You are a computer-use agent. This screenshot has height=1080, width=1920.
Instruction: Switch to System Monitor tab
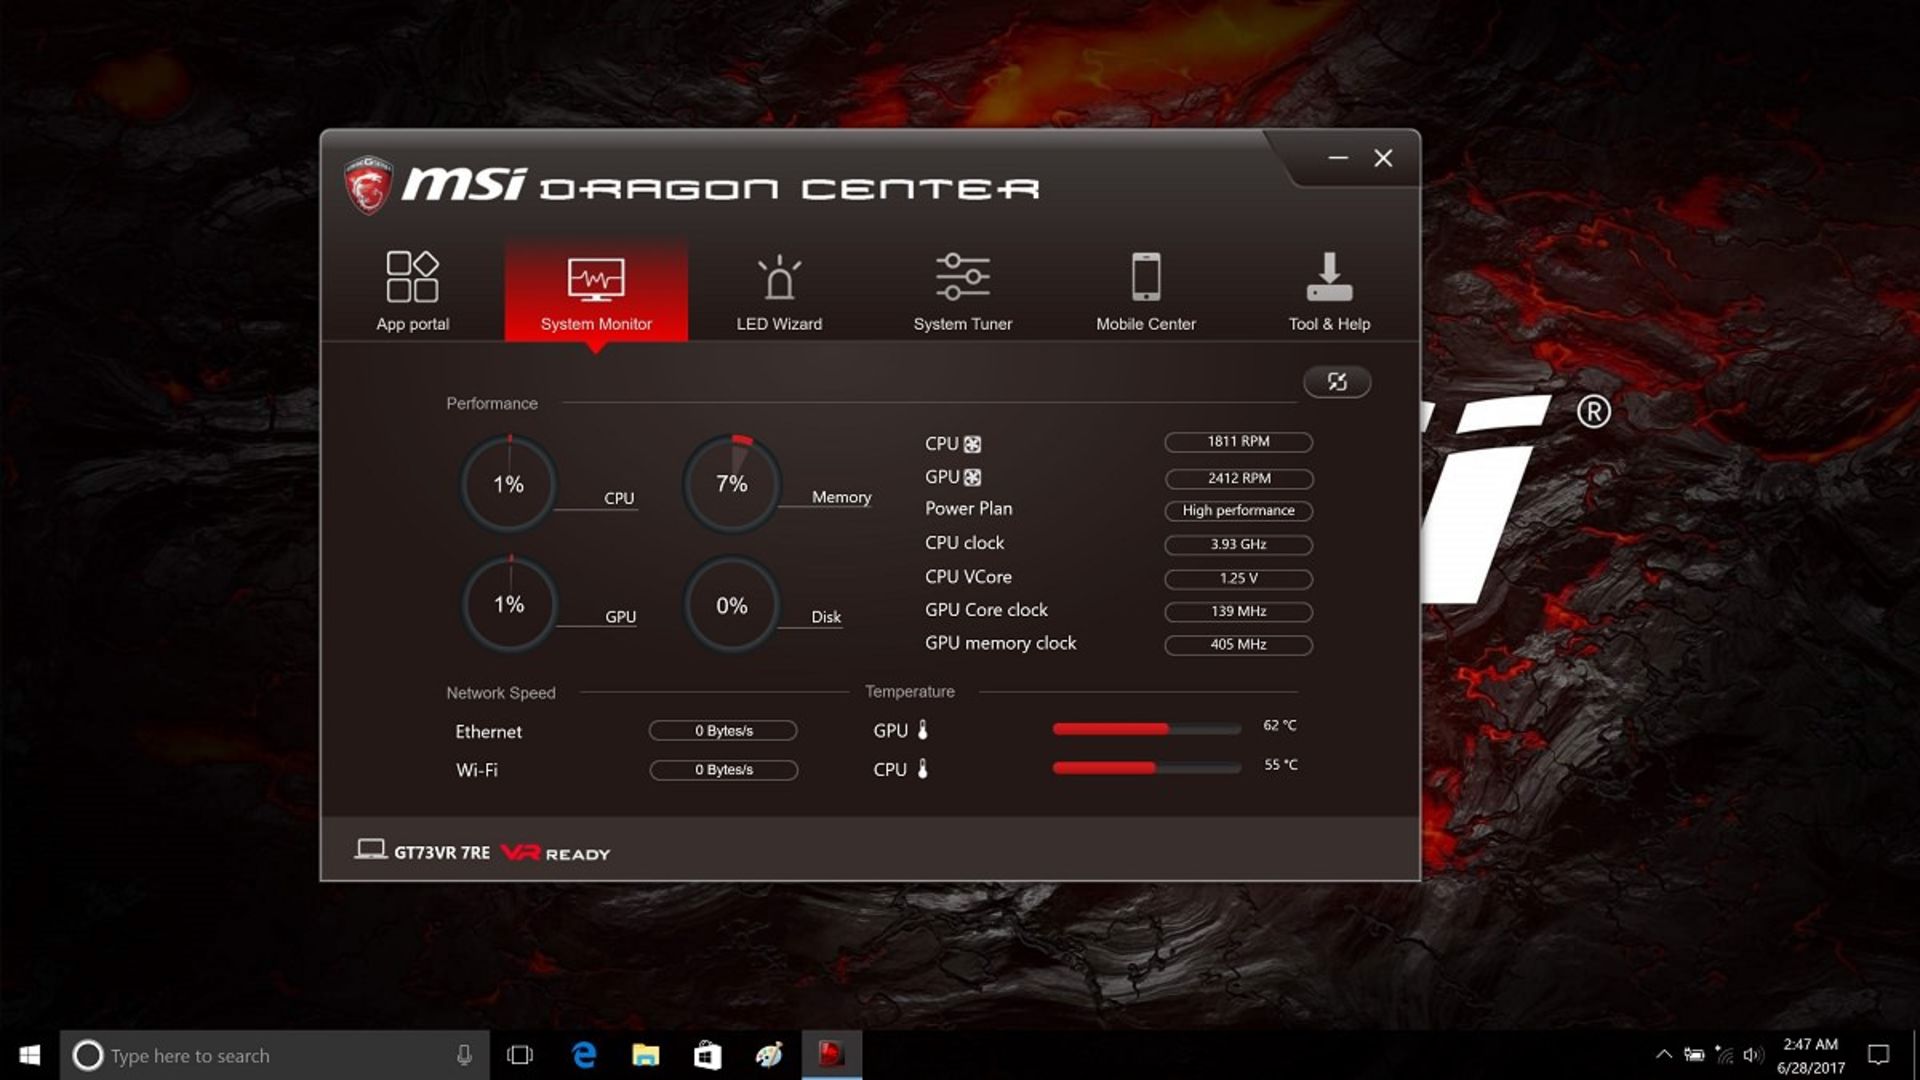click(x=596, y=290)
